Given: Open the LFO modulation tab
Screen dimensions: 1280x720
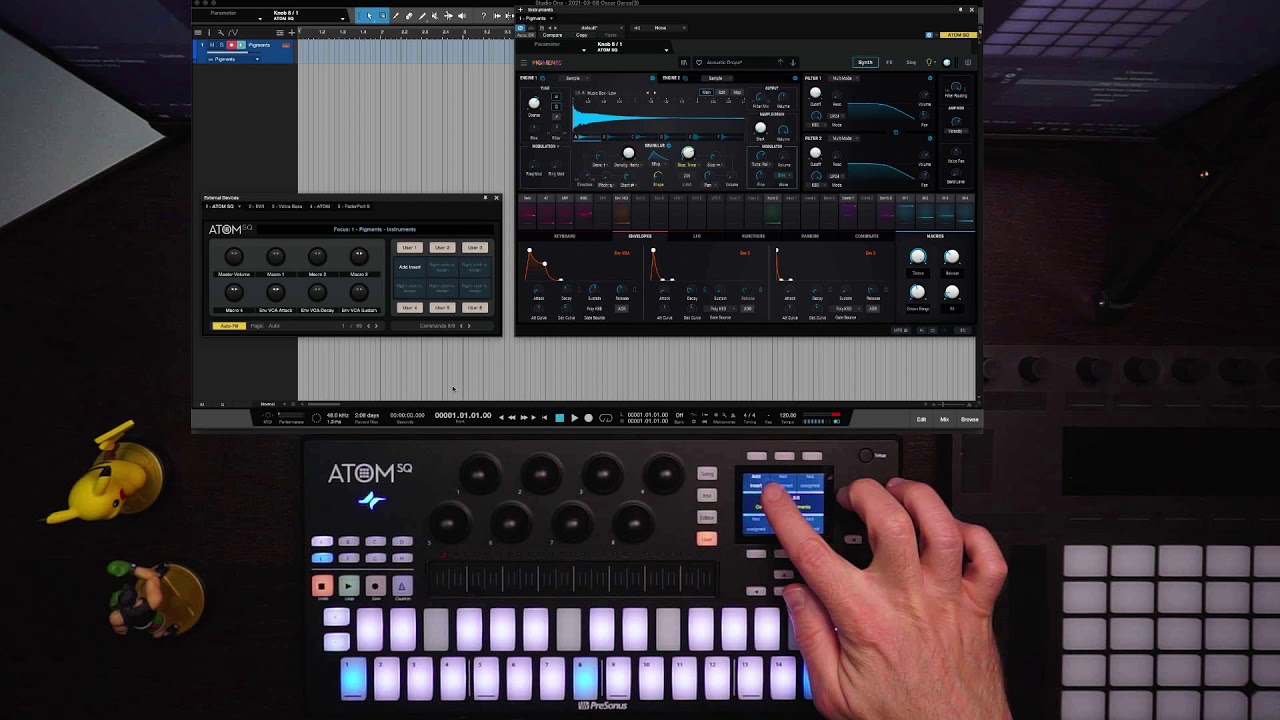Looking at the screenshot, I should tap(697, 236).
